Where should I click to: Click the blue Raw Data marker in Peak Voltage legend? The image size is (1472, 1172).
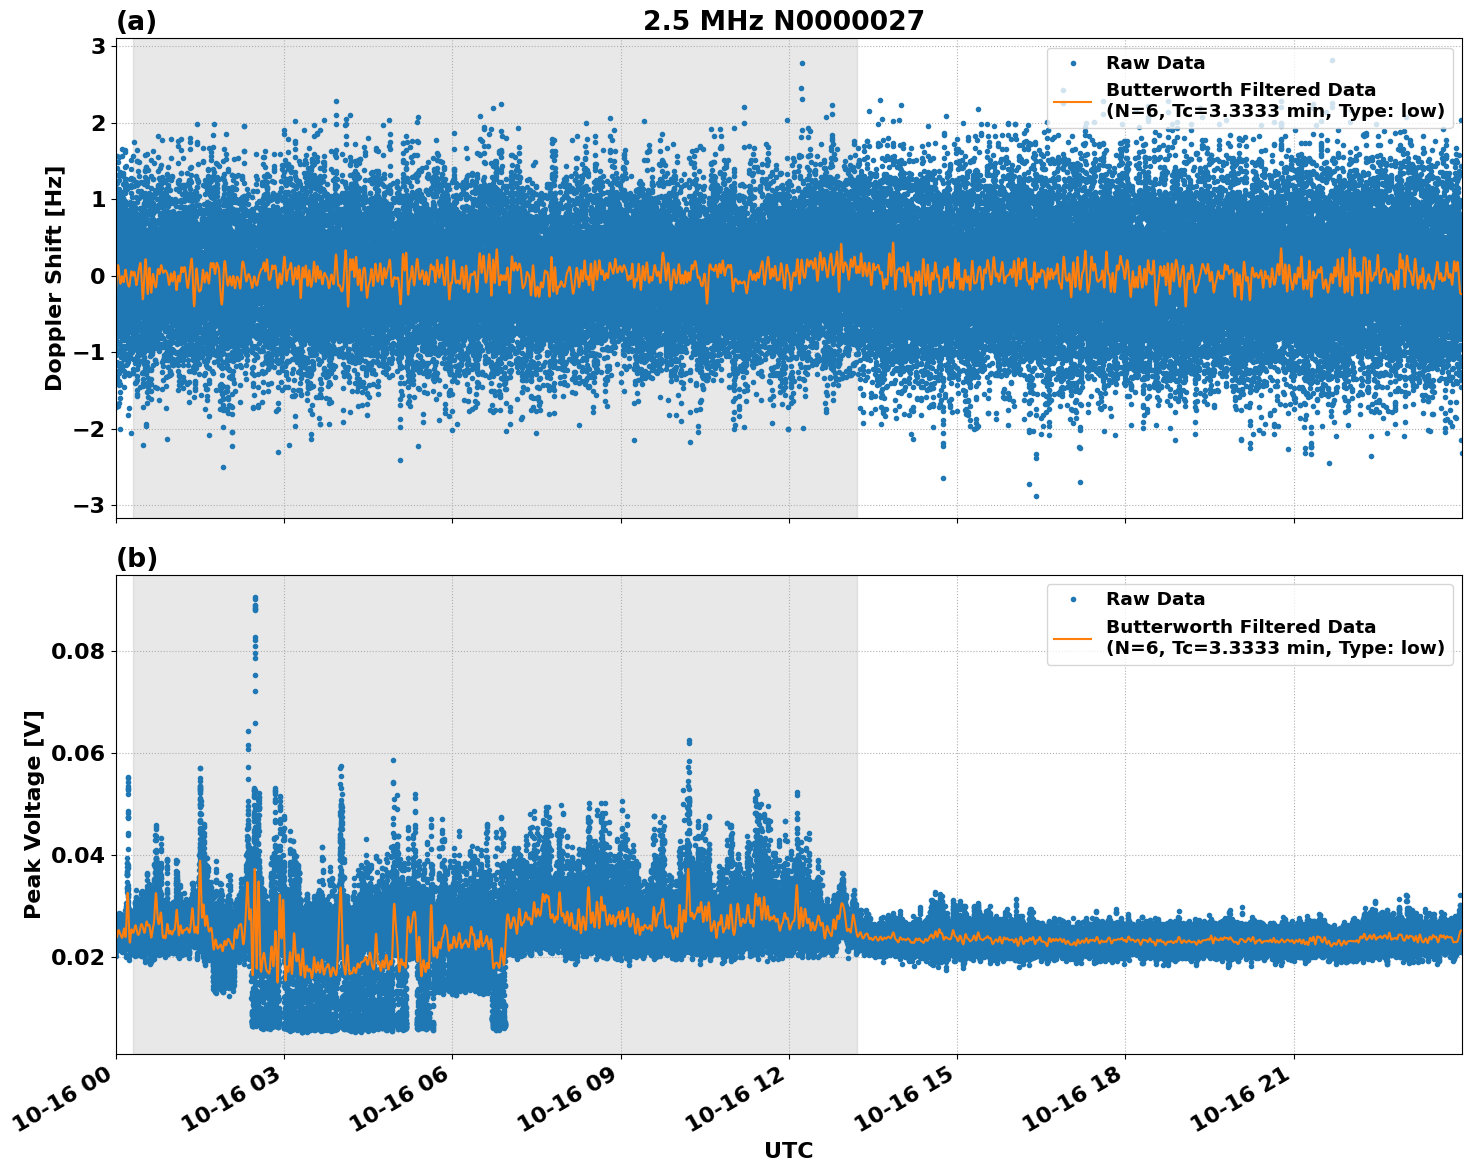coord(1073,599)
